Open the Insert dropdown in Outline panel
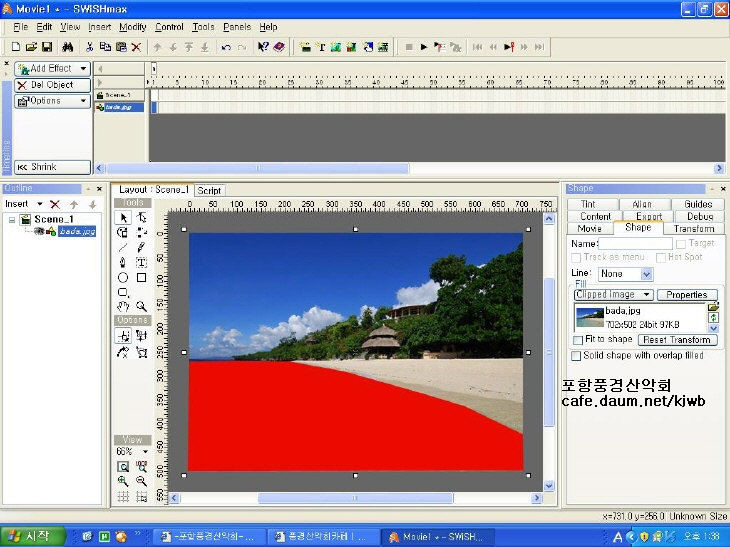Screen dimensions: 730x547 tap(41, 204)
